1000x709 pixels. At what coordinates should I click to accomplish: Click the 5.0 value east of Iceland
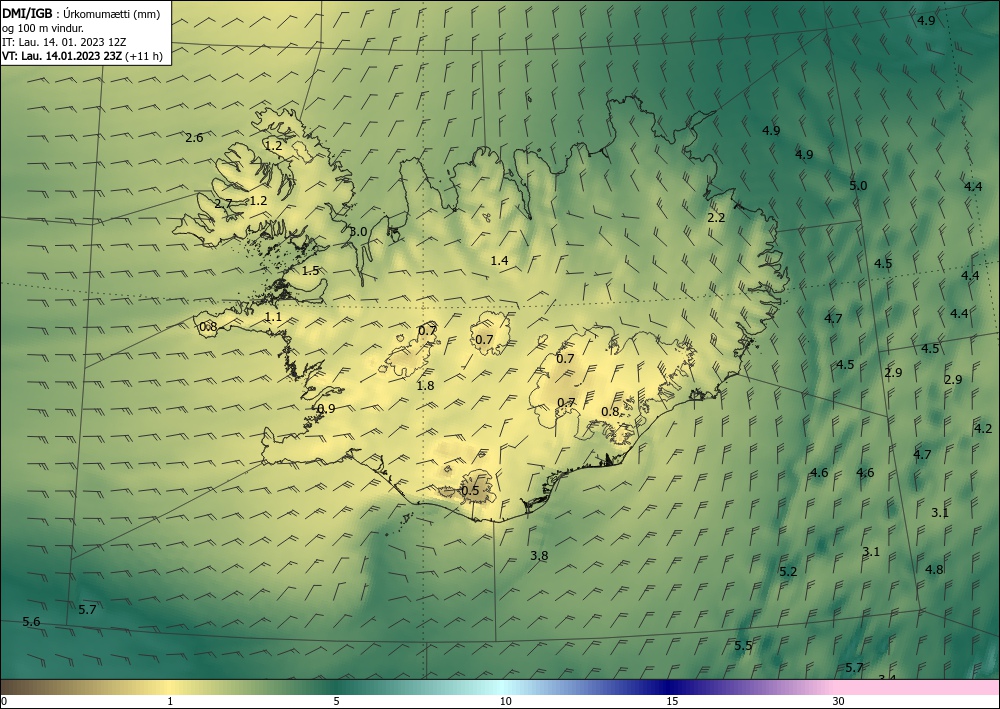point(858,186)
